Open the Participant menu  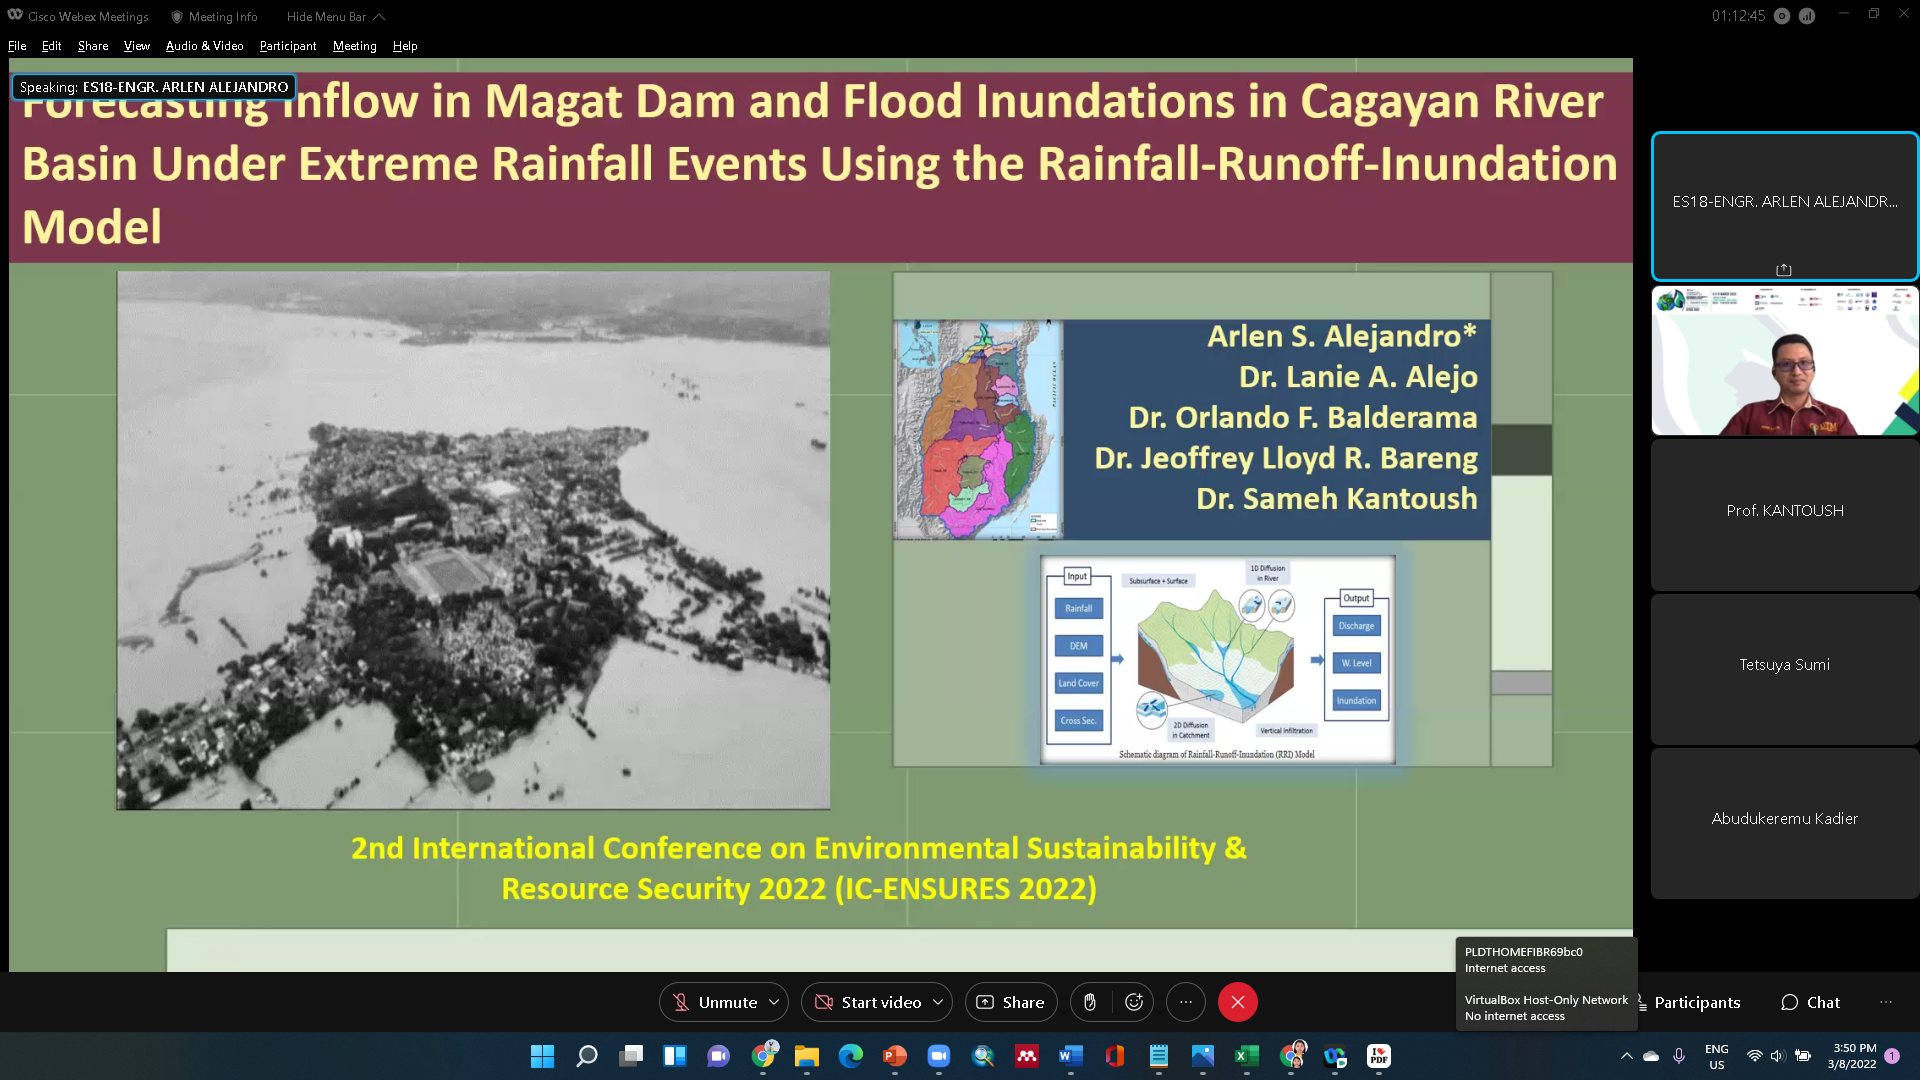pyautogui.click(x=287, y=46)
